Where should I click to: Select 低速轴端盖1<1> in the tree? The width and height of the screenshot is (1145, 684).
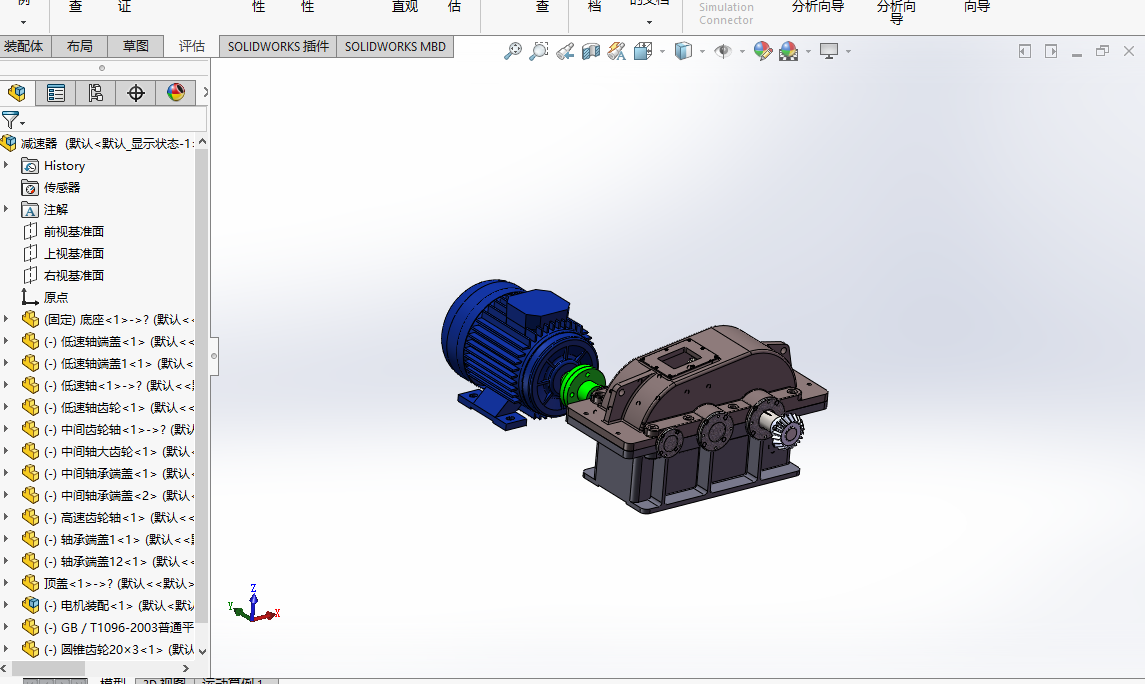click(119, 364)
